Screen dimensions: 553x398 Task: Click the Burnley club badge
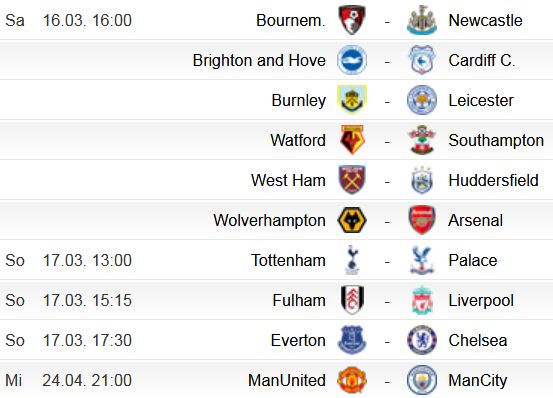pos(352,100)
